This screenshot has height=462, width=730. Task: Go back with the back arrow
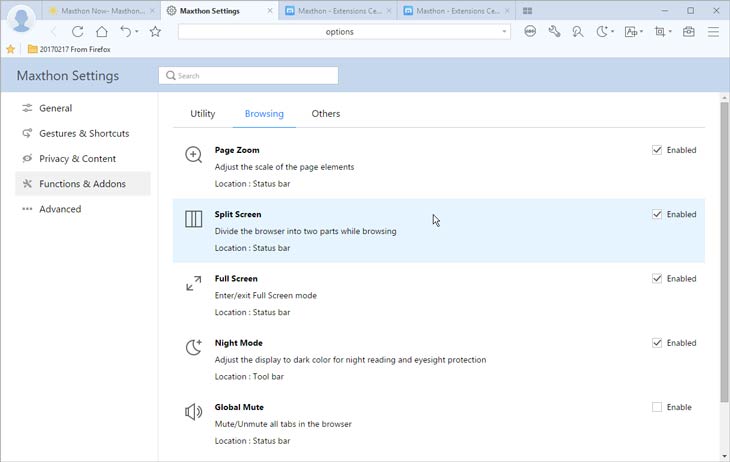coord(54,32)
